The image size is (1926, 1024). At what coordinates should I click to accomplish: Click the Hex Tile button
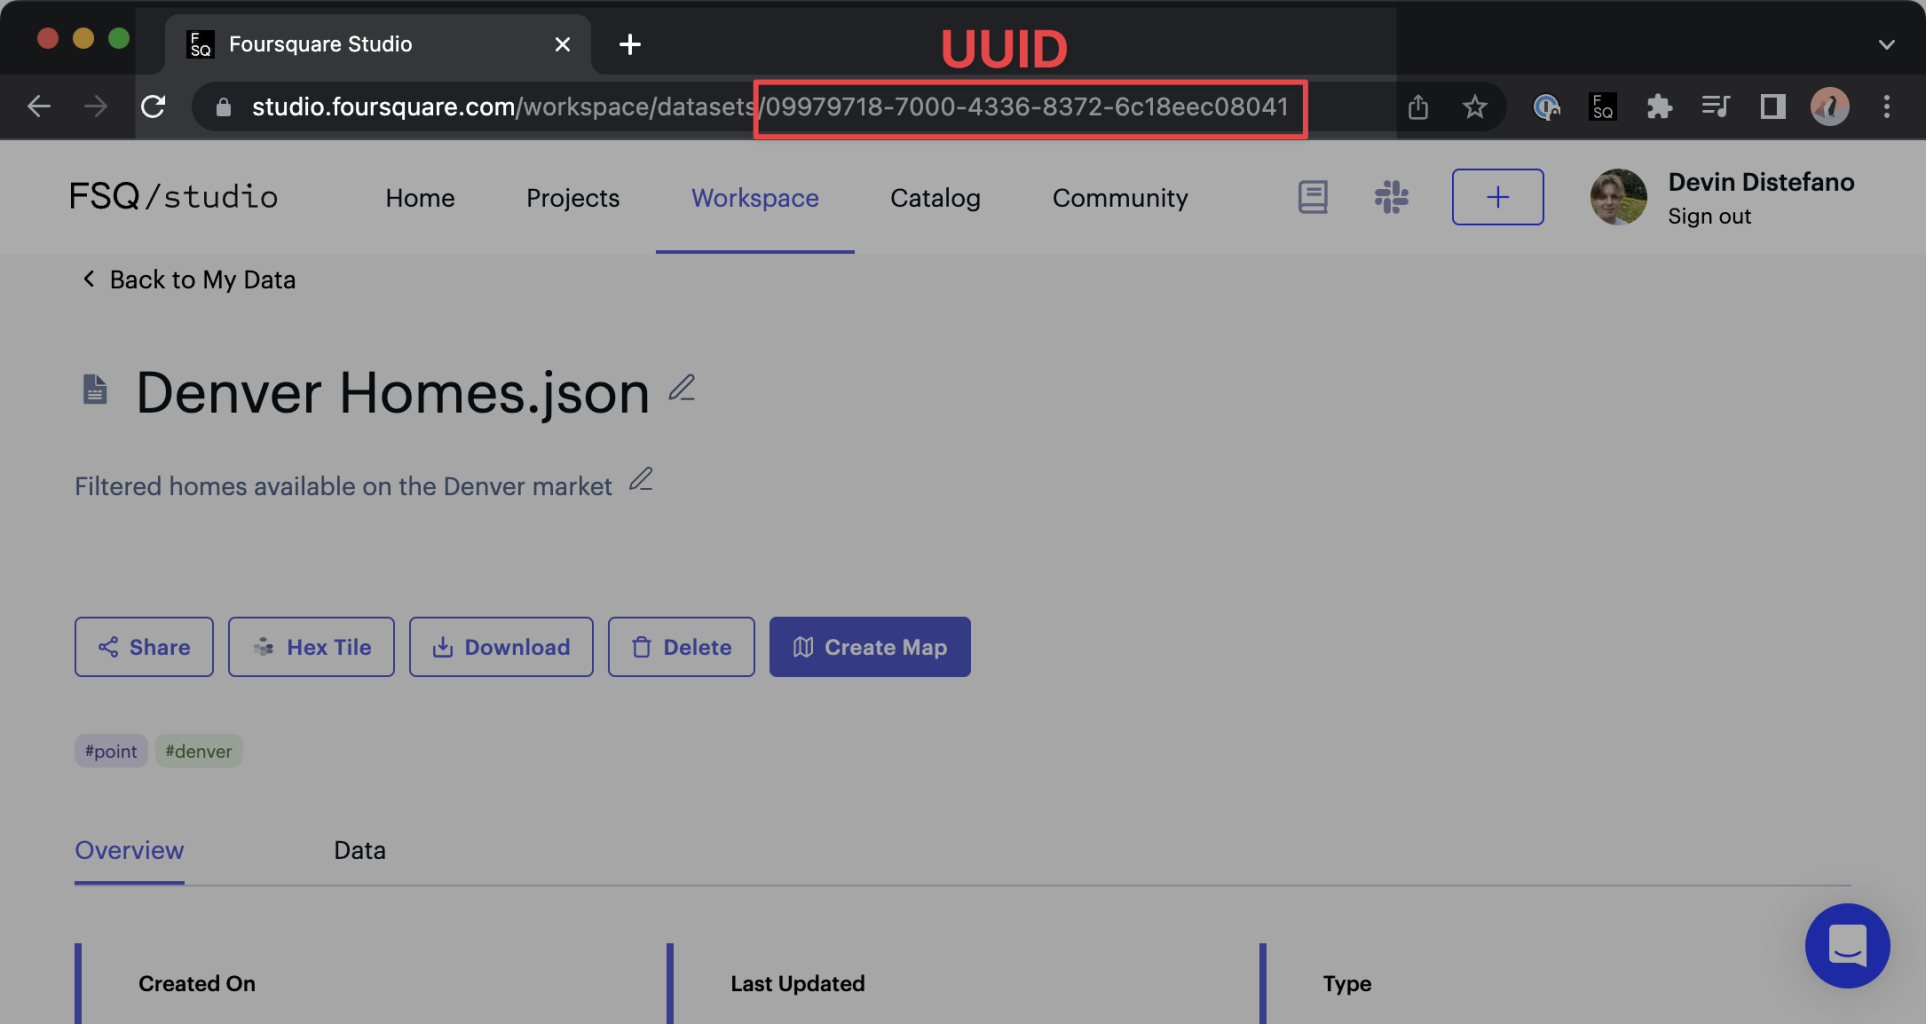(x=311, y=647)
